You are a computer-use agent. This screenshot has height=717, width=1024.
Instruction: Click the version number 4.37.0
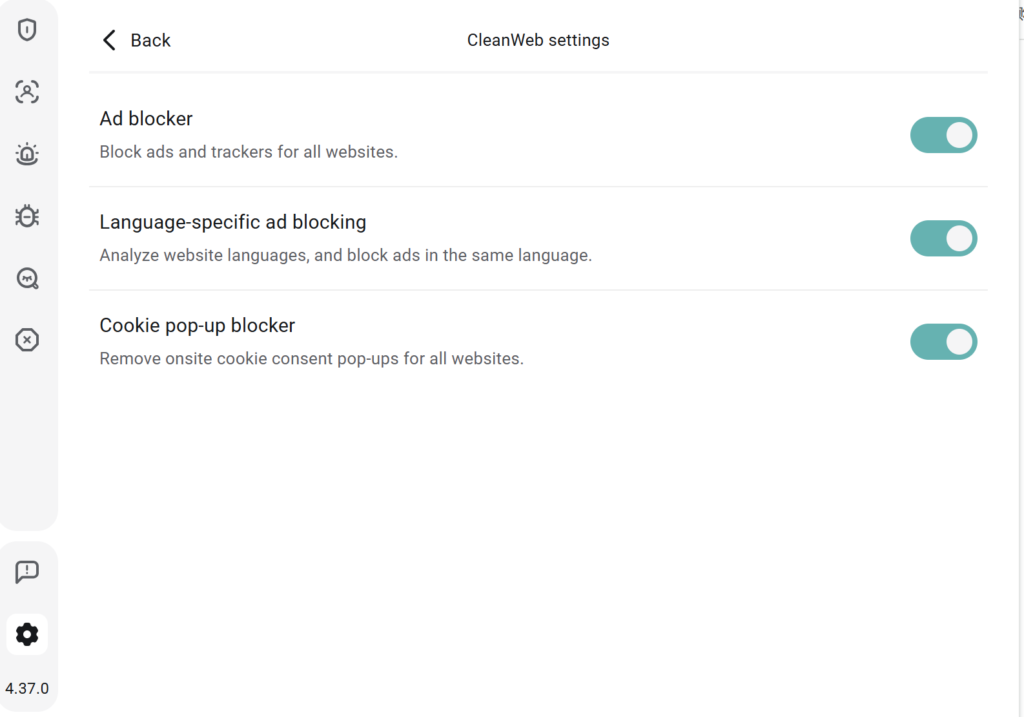click(27, 688)
